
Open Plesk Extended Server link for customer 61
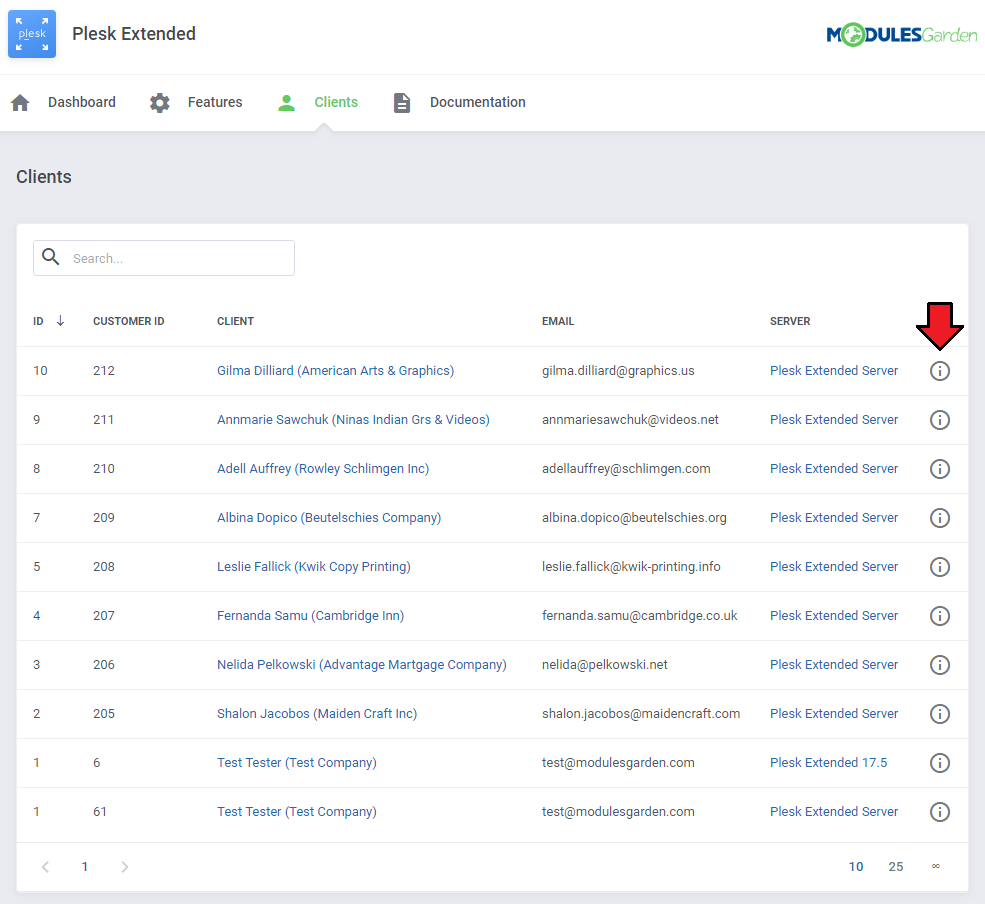coord(834,812)
